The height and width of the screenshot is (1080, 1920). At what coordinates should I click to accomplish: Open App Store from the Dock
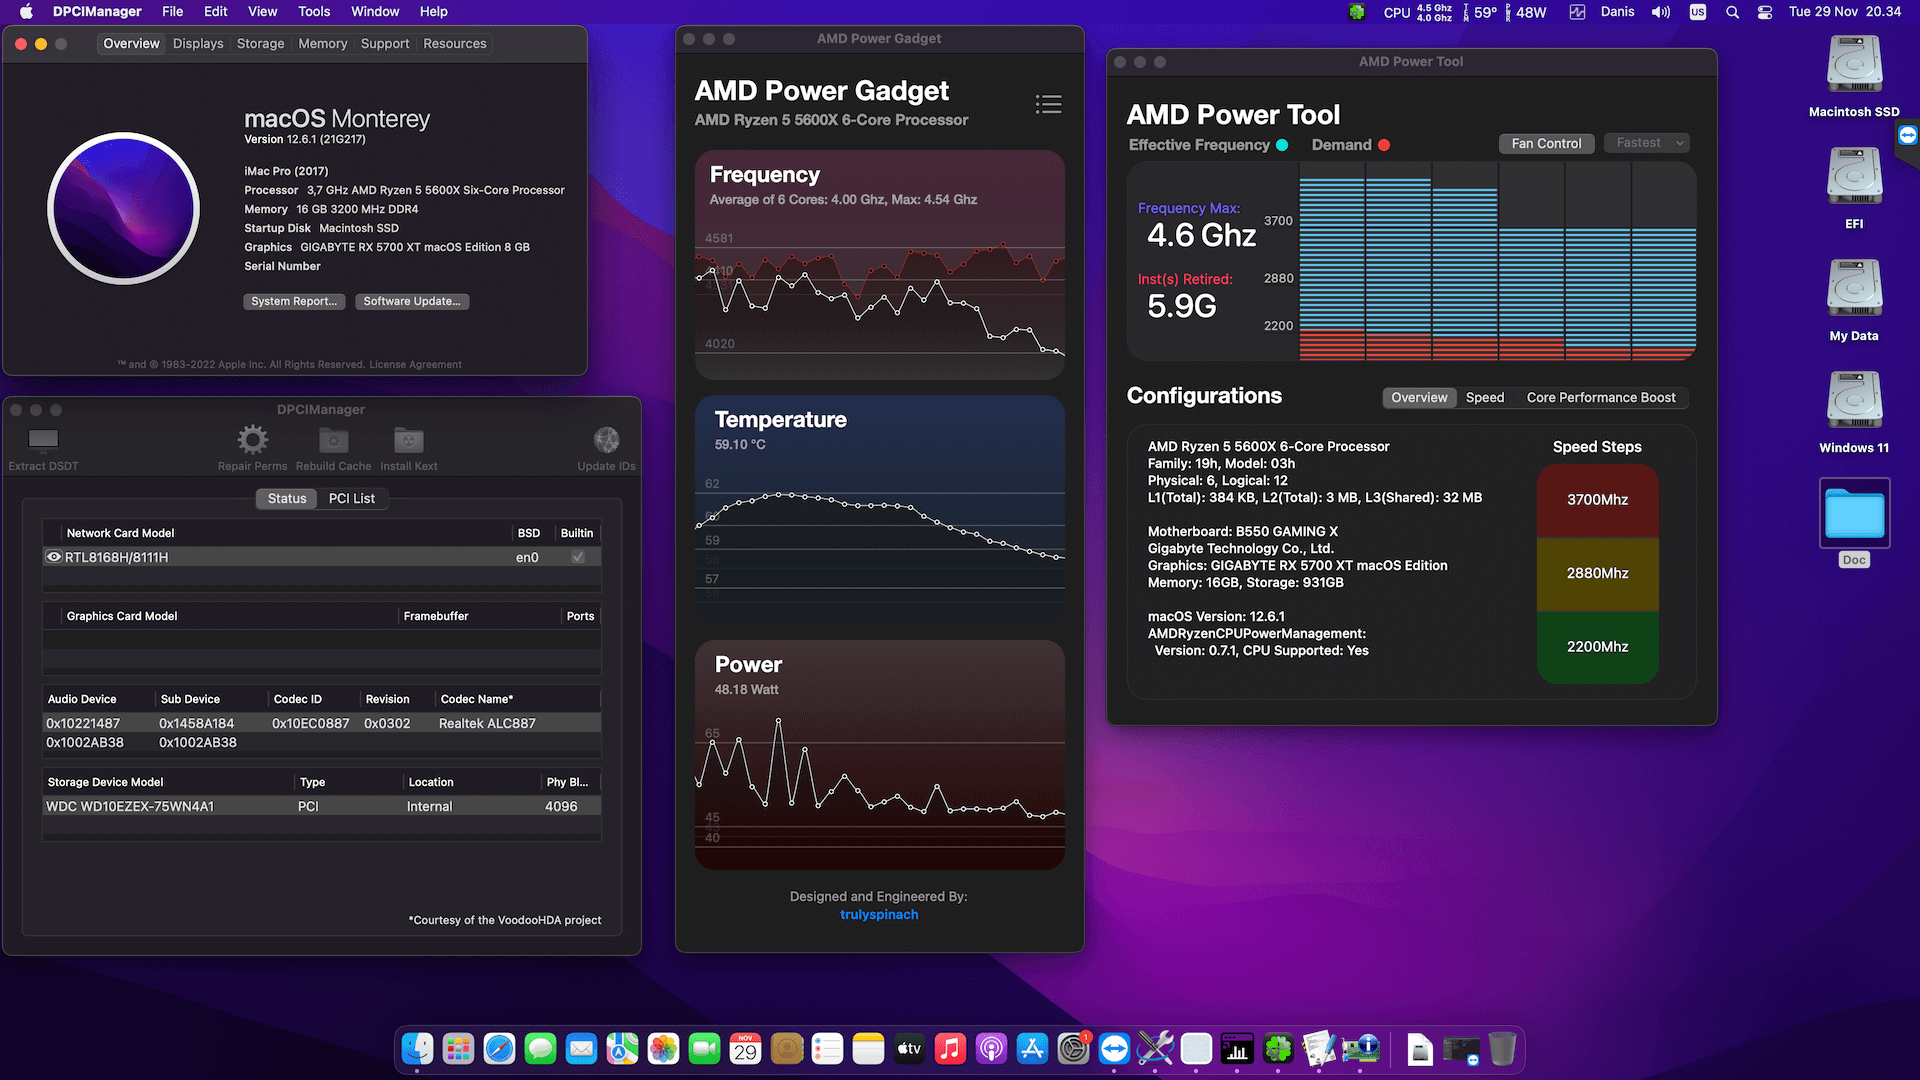1032,1048
